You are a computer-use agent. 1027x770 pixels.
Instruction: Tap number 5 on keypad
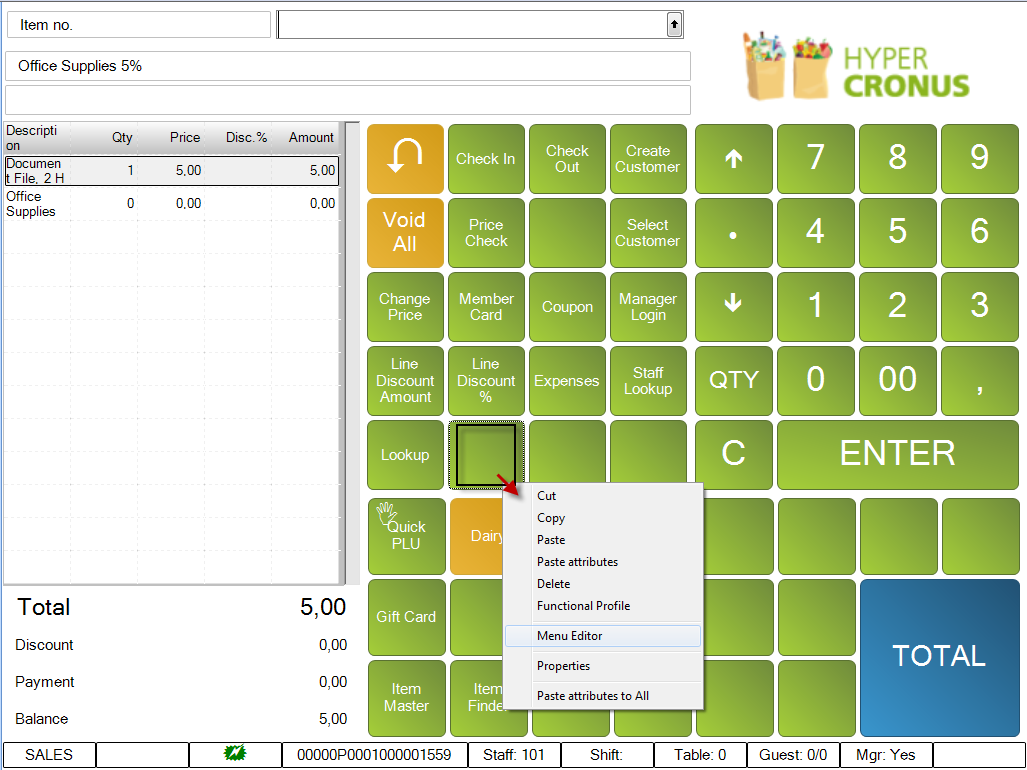point(898,233)
